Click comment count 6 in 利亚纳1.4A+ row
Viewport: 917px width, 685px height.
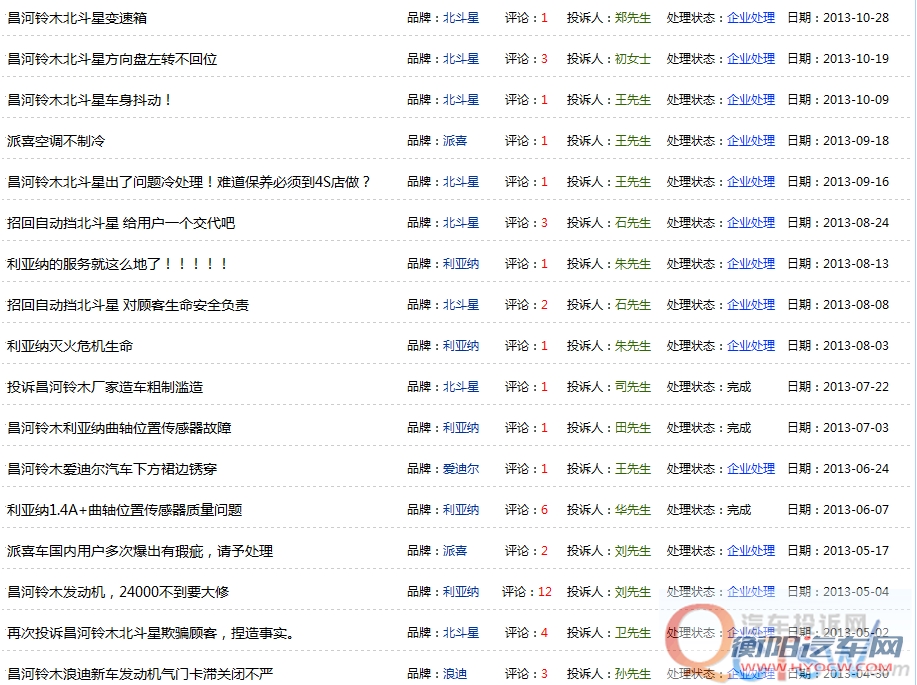pos(544,509)
